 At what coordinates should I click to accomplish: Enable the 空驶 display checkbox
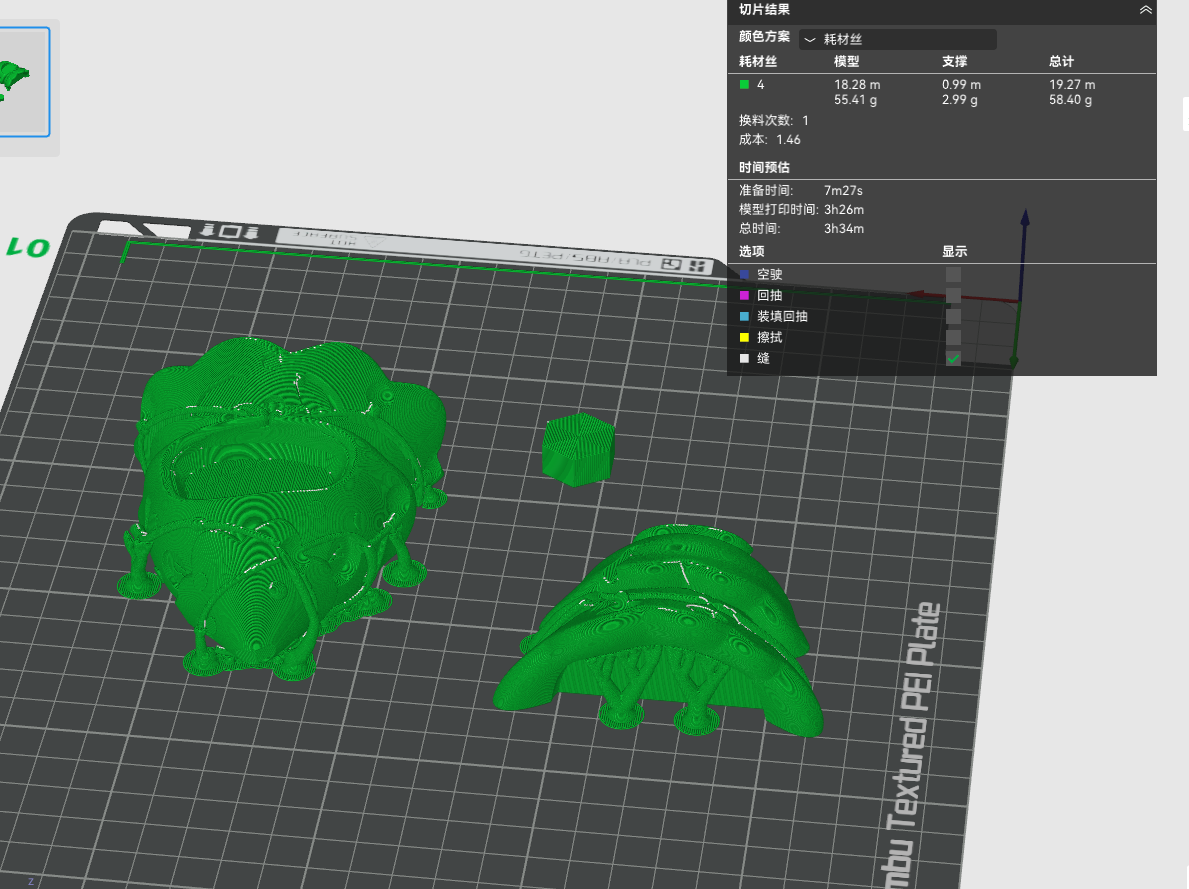pos(953,275)
